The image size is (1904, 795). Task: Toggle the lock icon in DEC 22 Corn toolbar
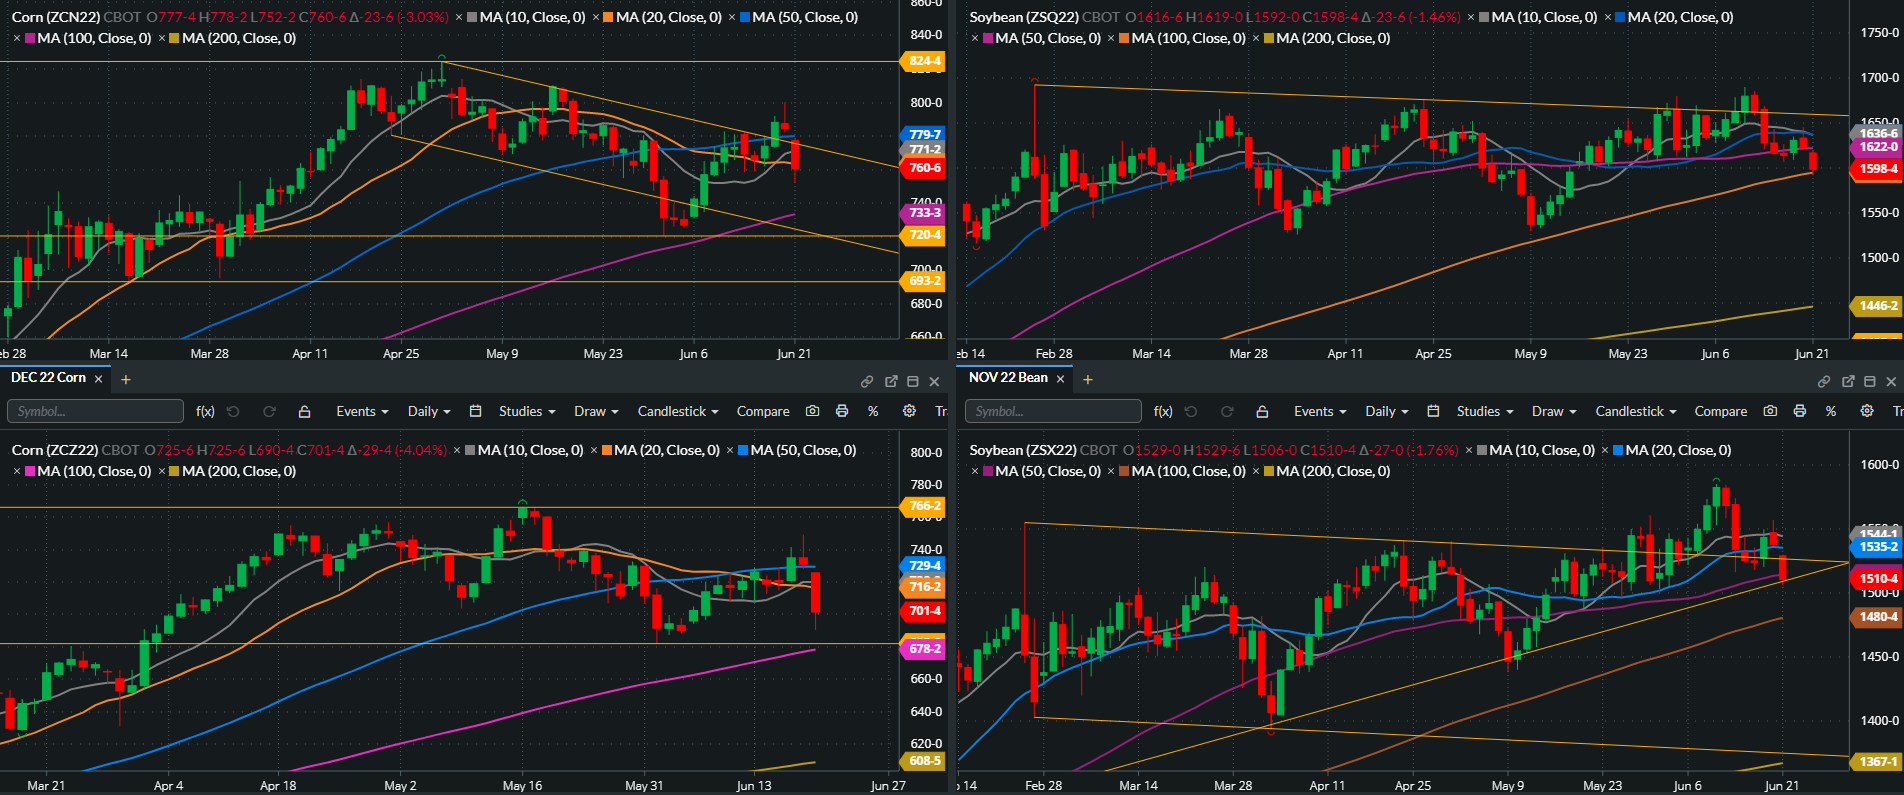(x=305, y=411)
